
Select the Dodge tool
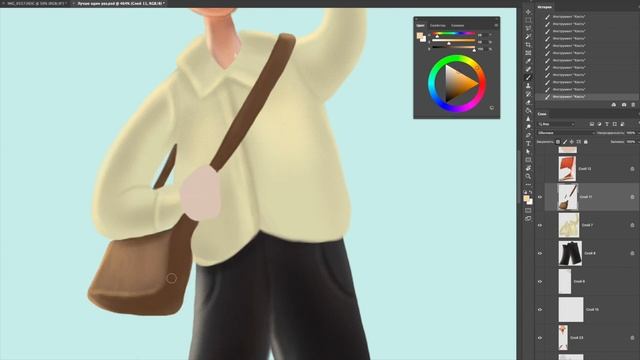(528, 127)
